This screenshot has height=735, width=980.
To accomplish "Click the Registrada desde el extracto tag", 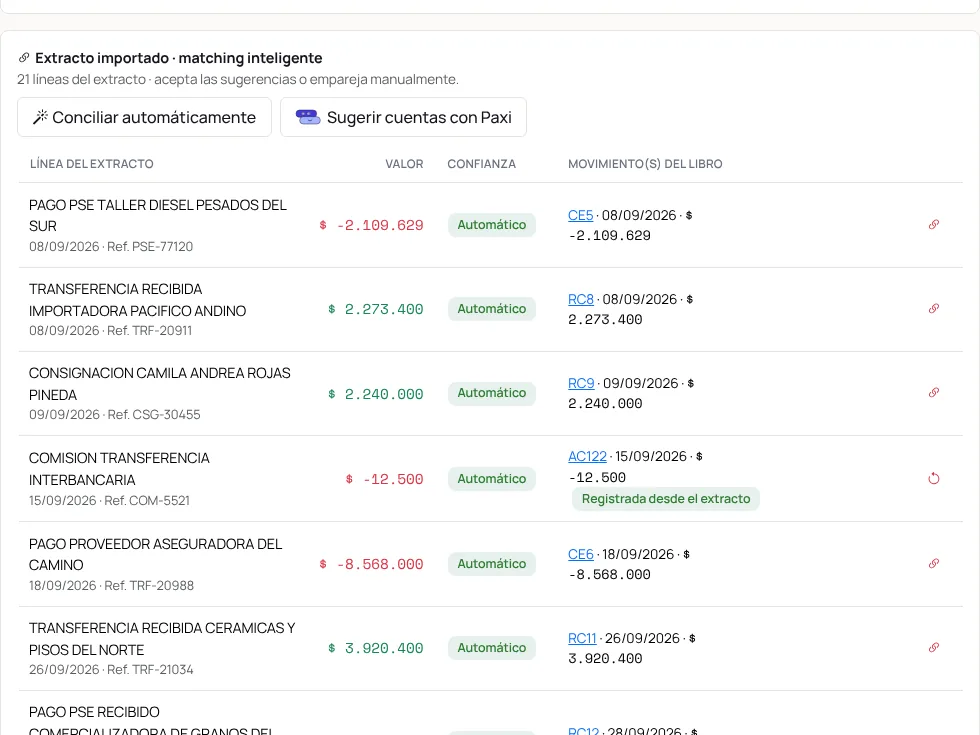I will tap(666, 499).
